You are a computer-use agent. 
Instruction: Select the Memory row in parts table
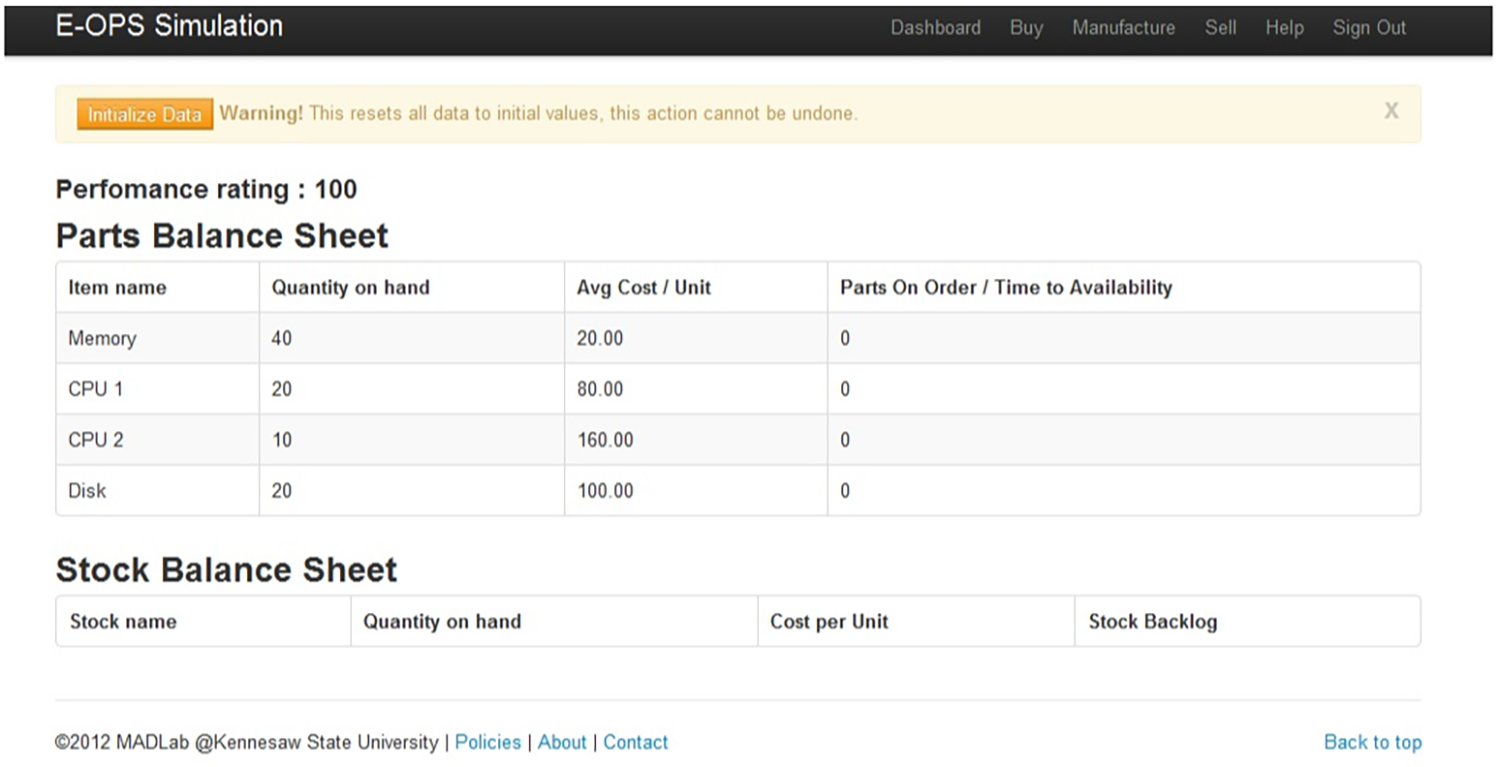[102, 338]
